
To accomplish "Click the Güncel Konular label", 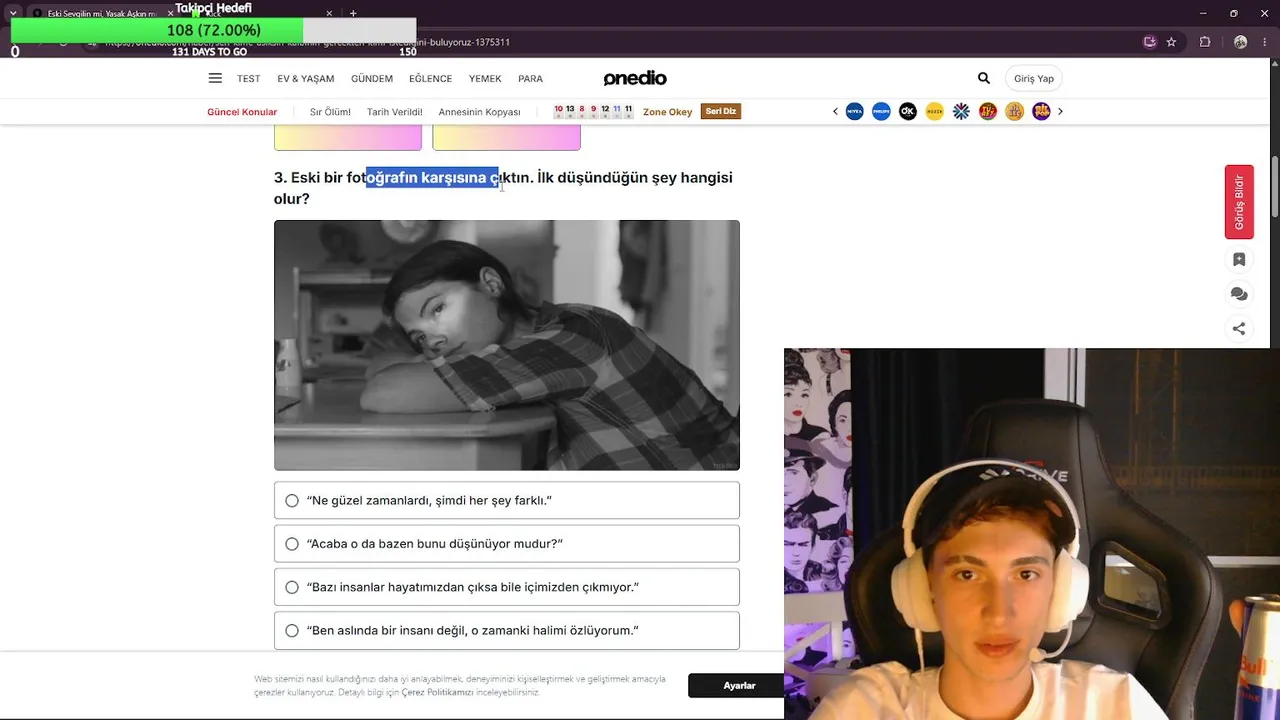I will click(x=242, y=112).
